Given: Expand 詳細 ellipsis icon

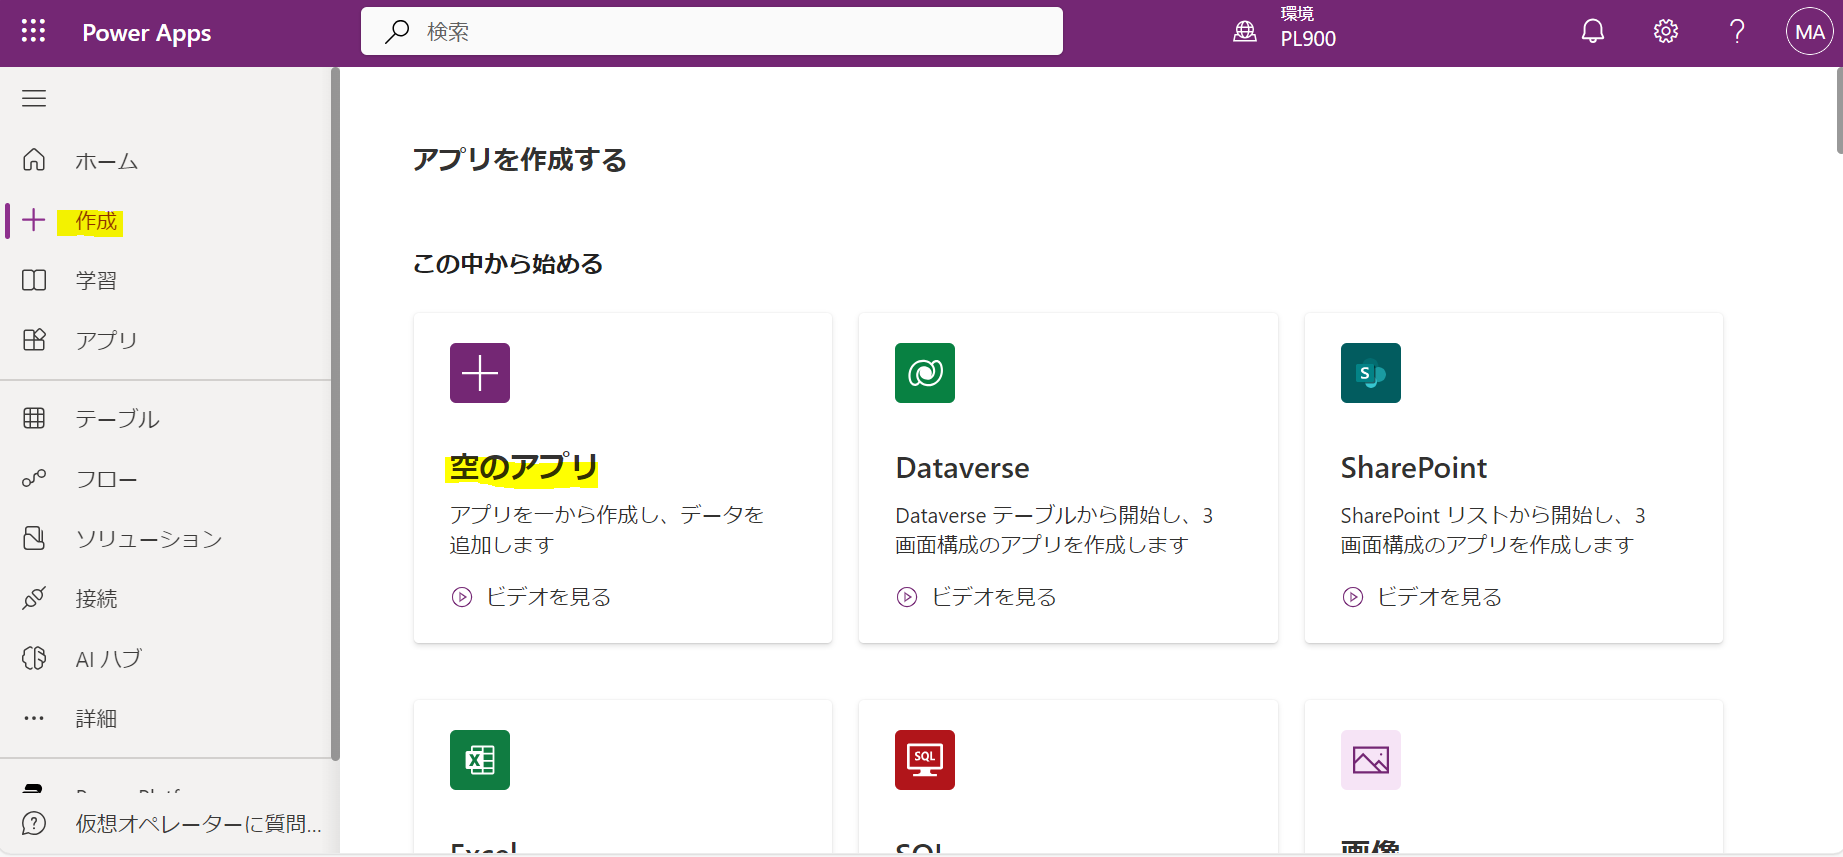Looking at the screenshot, I should click(x=34, y=718).
